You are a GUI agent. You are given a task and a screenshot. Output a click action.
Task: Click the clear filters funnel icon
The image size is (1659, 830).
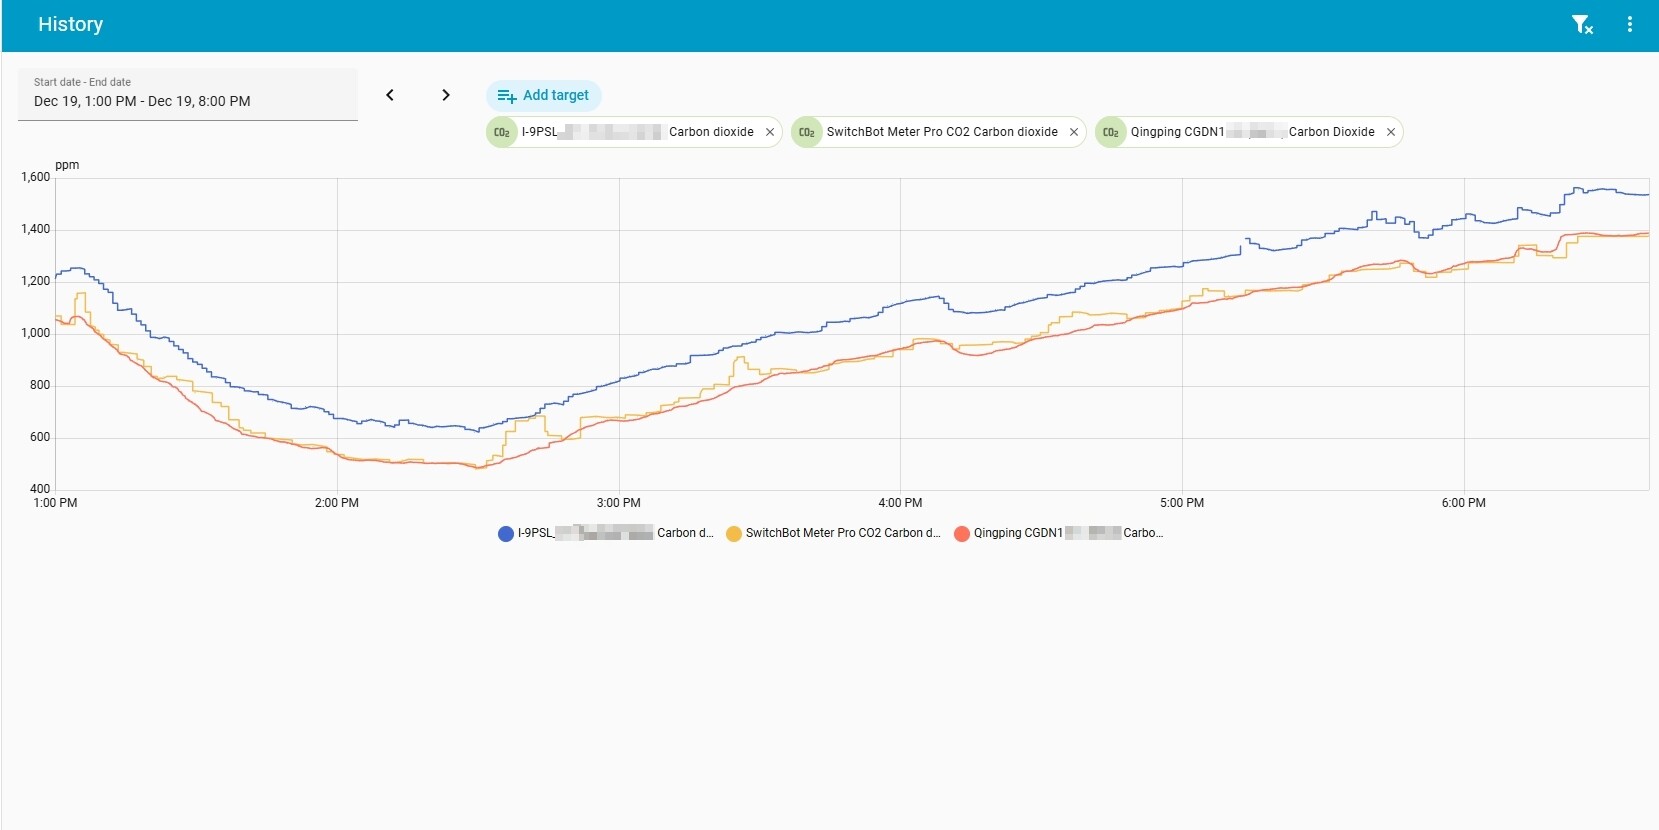coord(1581,25)
